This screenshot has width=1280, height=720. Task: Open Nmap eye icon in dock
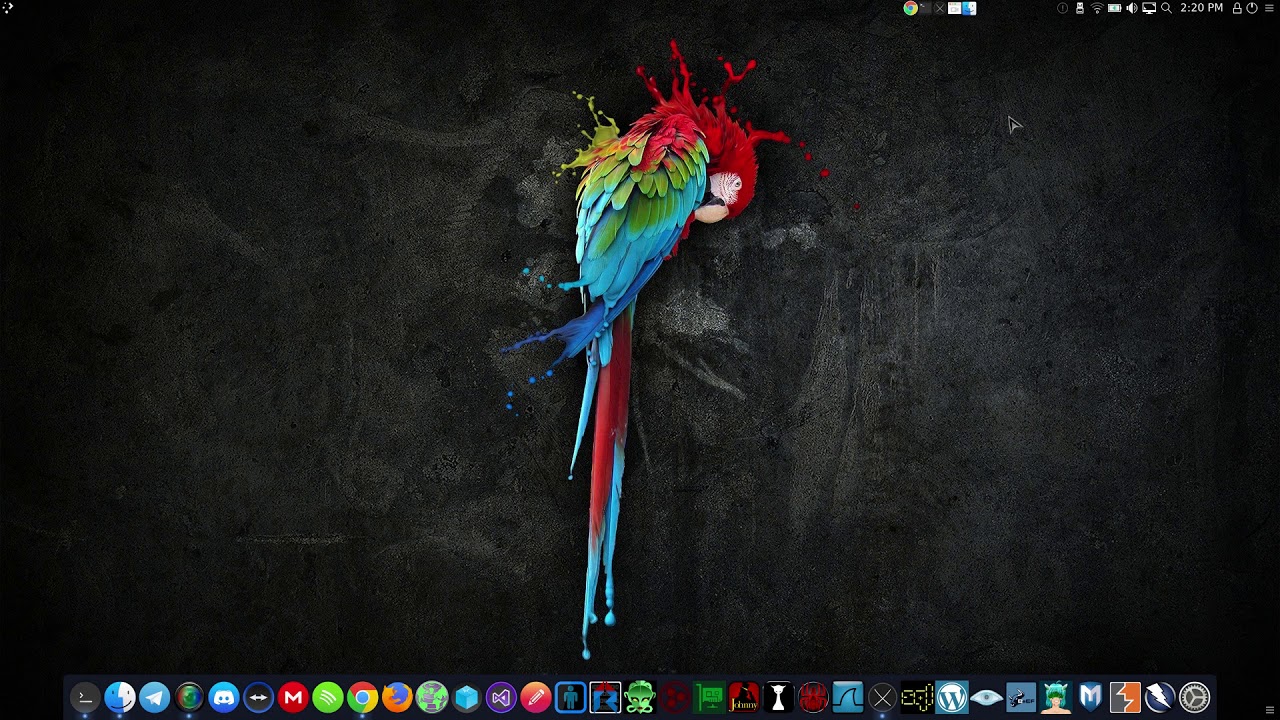[986, 697]
